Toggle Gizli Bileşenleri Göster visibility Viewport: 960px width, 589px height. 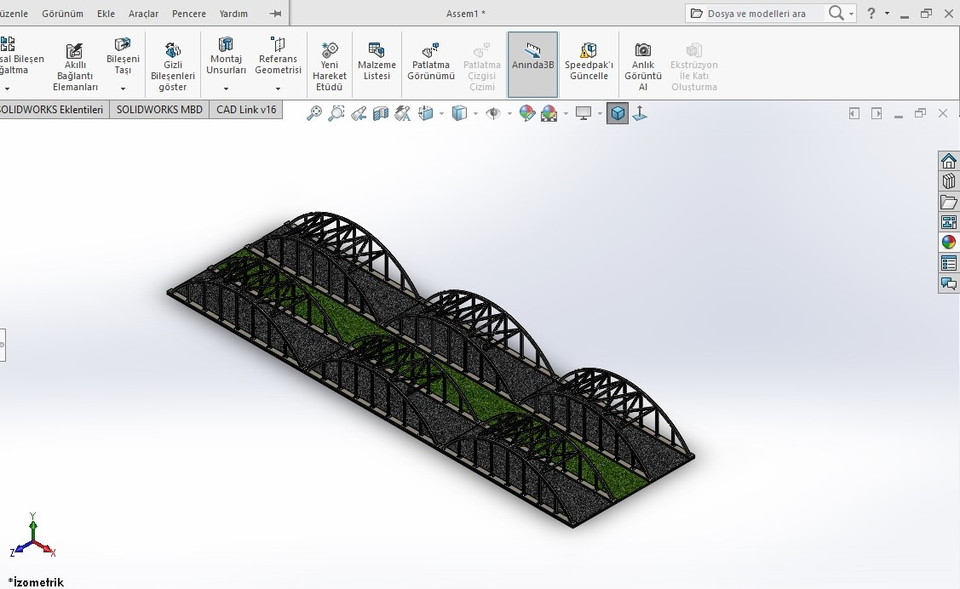click(171, 64)
